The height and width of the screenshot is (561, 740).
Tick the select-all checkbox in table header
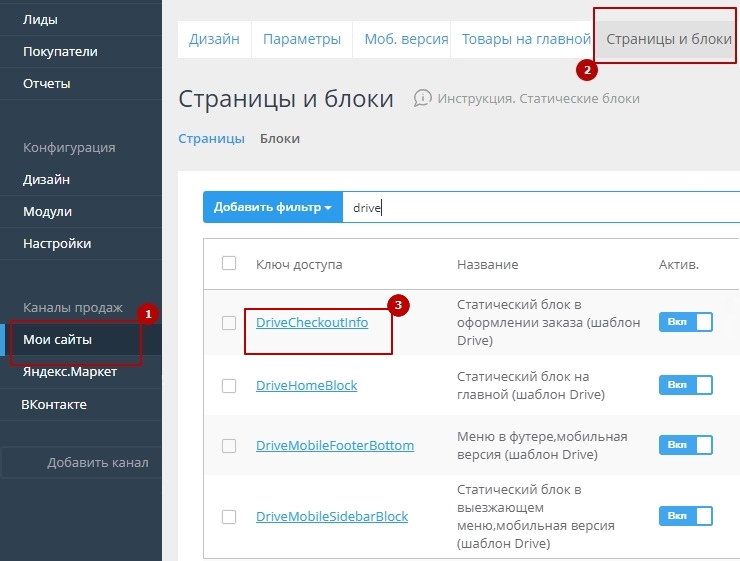229,263
